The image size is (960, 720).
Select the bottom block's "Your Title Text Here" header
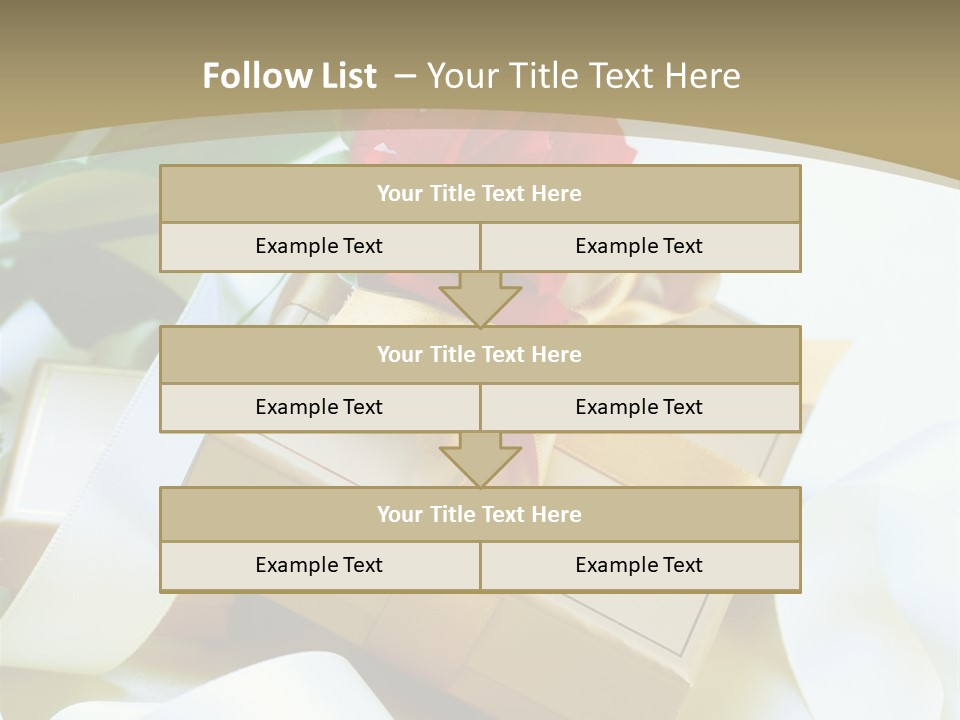[479, 515]
